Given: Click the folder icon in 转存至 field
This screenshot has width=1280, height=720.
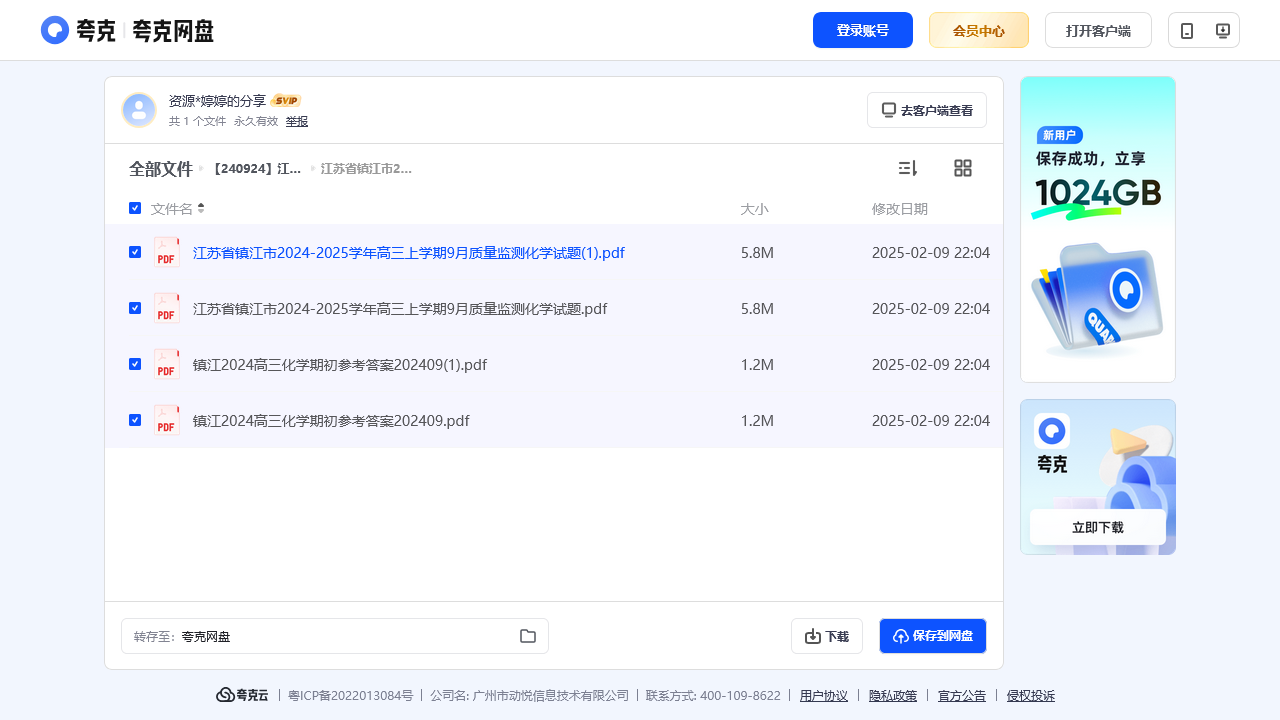Looking at the screenshot, I should tap(528, 636).
